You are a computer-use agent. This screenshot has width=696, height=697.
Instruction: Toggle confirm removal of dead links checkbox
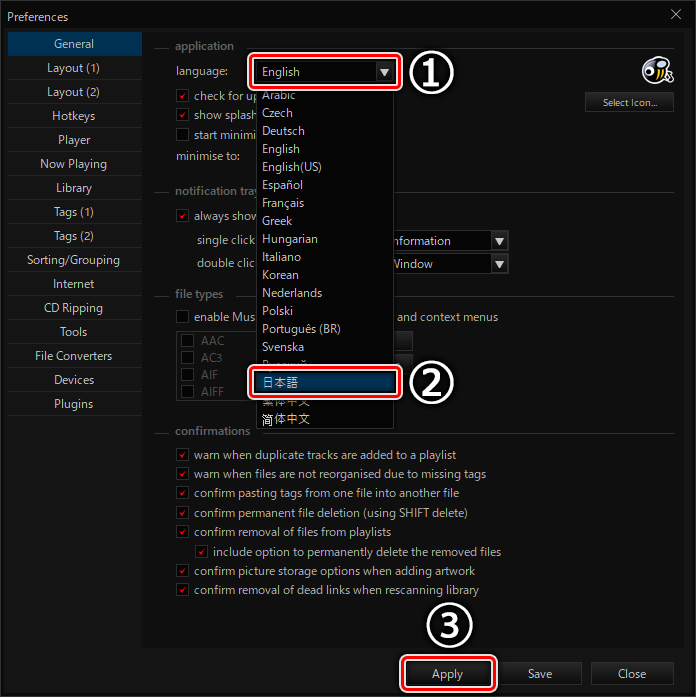[182, 590]
